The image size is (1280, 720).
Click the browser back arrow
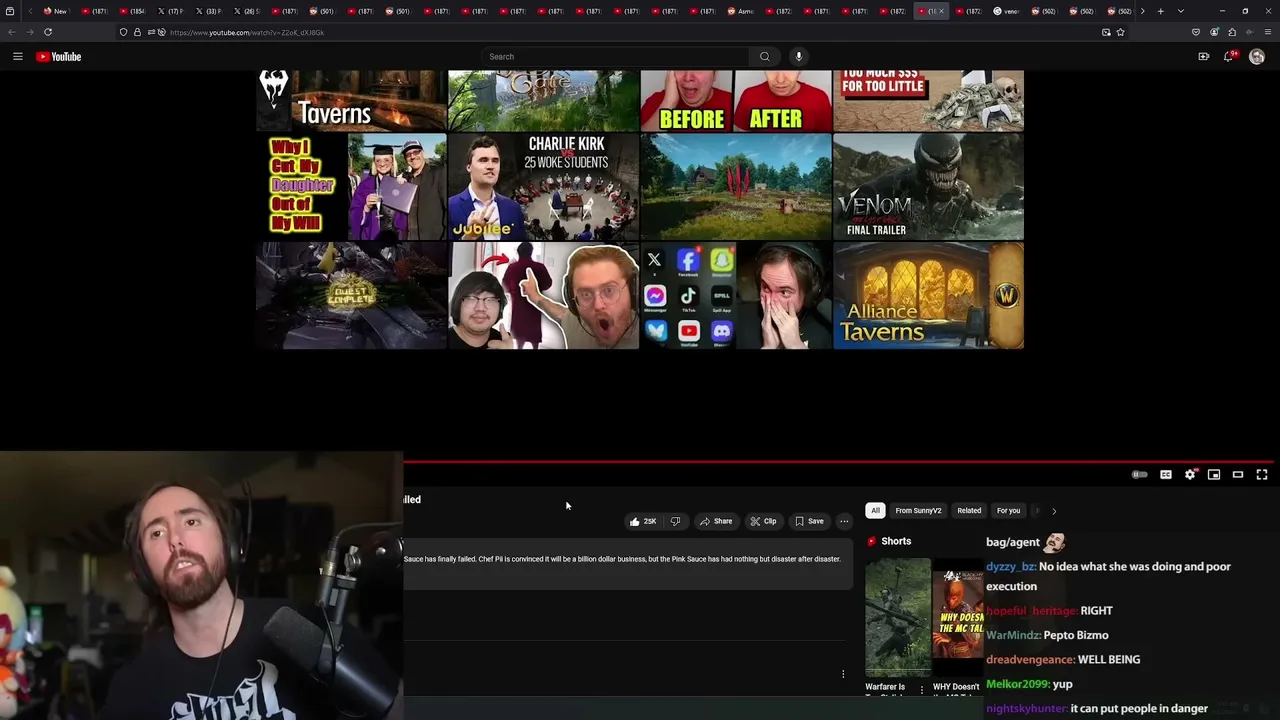(x=11, y=32)
